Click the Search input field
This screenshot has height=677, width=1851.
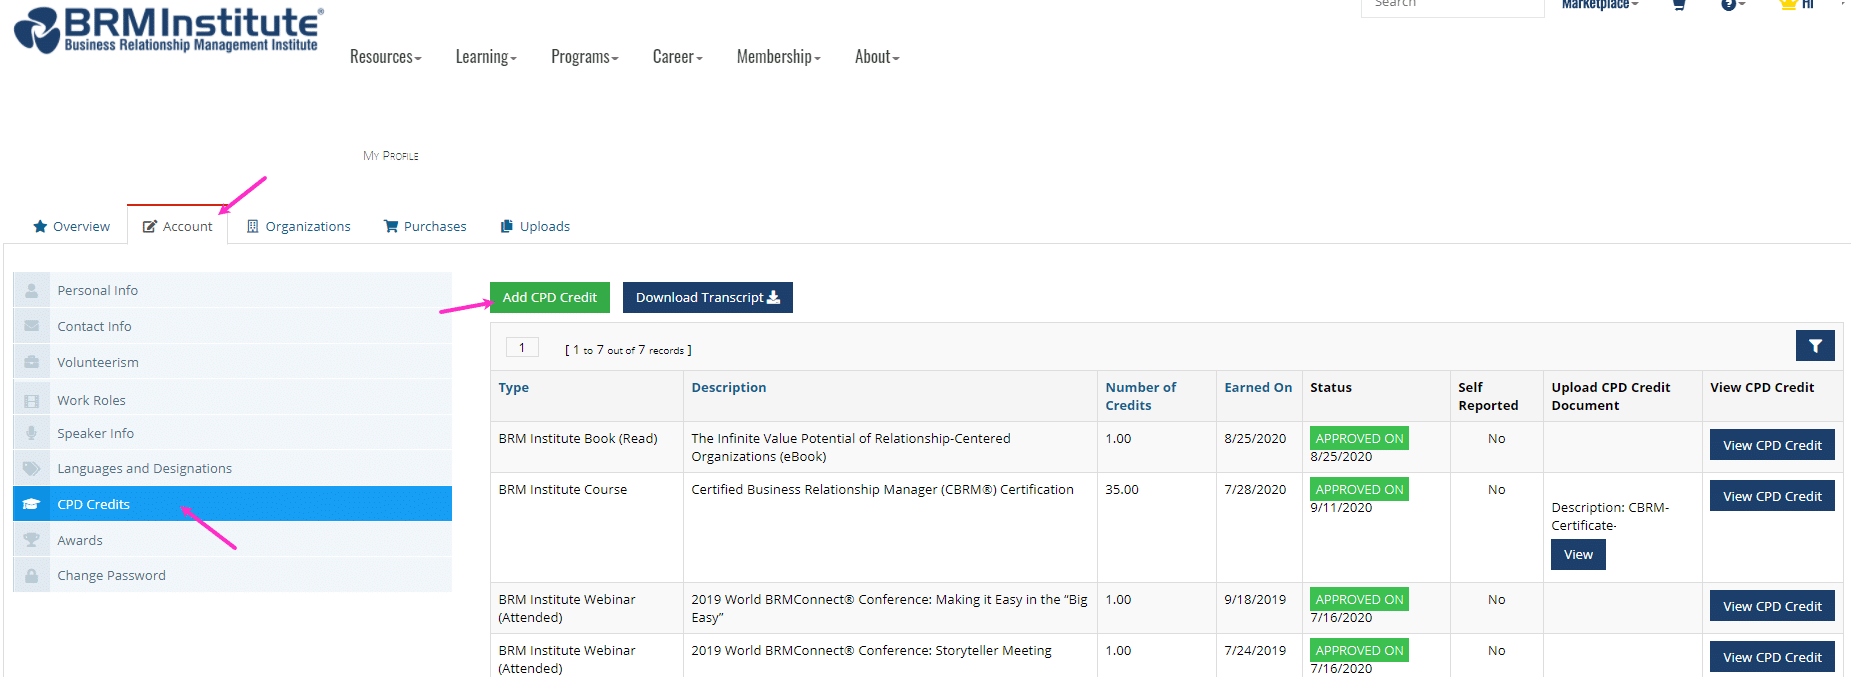(1452, 6)
